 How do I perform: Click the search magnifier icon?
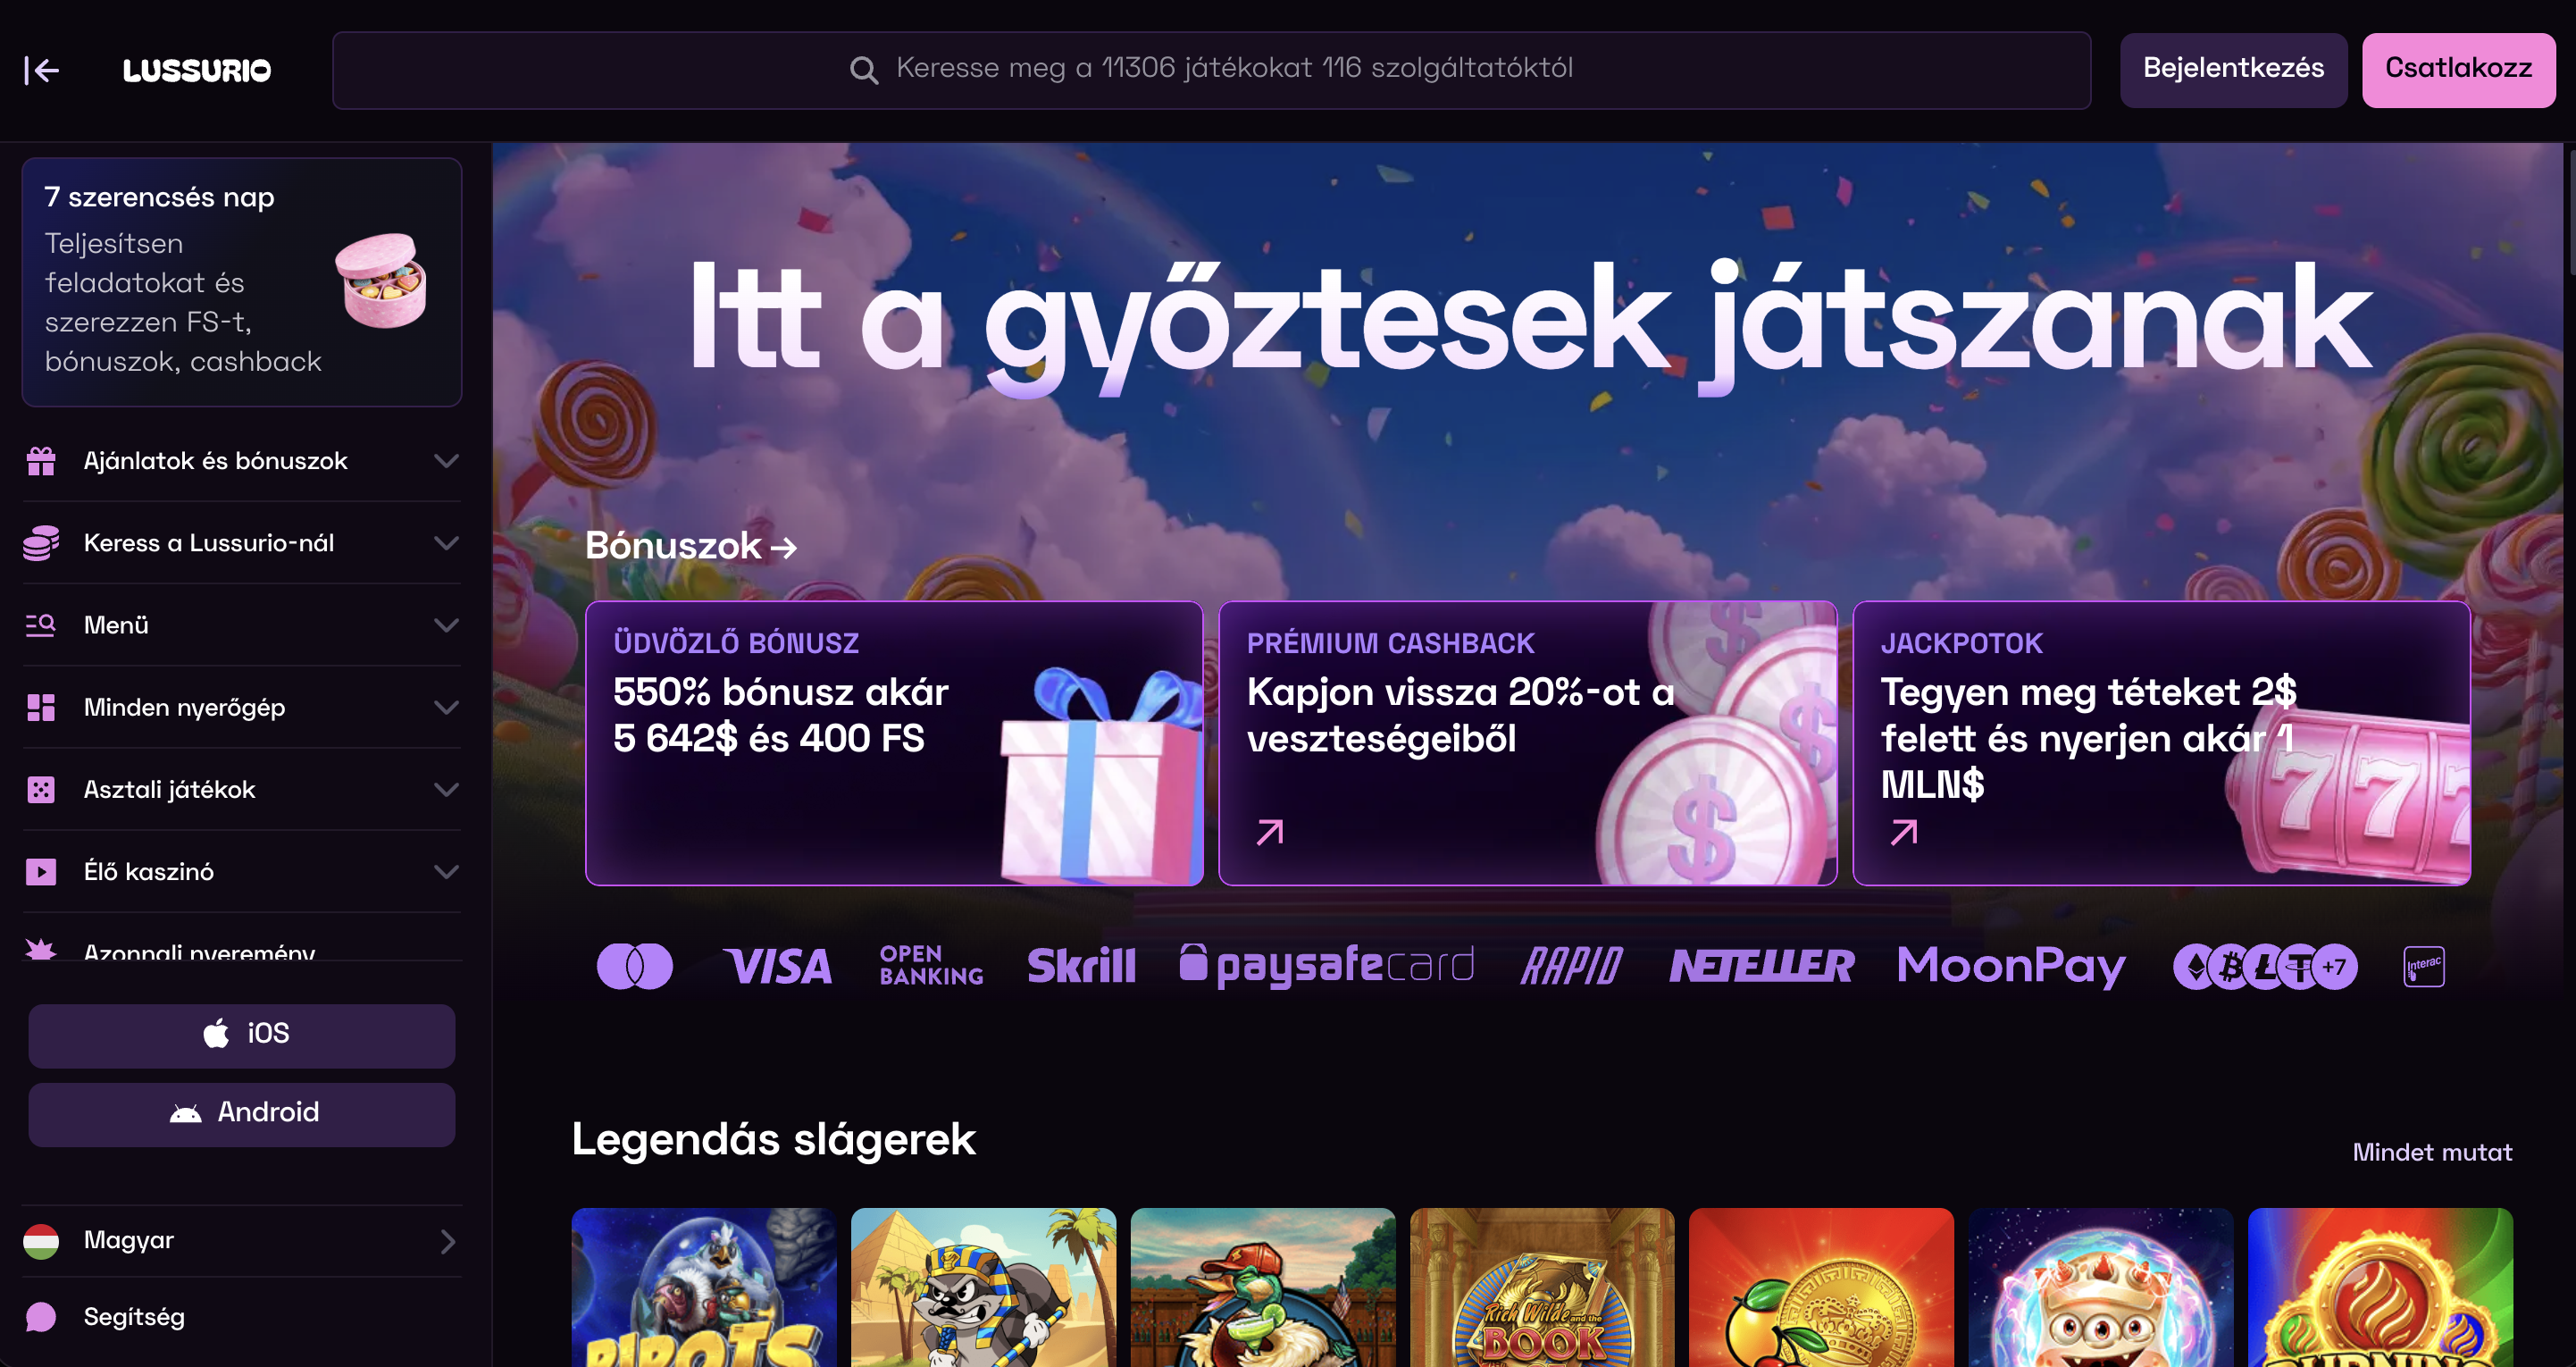coord(864,70)
